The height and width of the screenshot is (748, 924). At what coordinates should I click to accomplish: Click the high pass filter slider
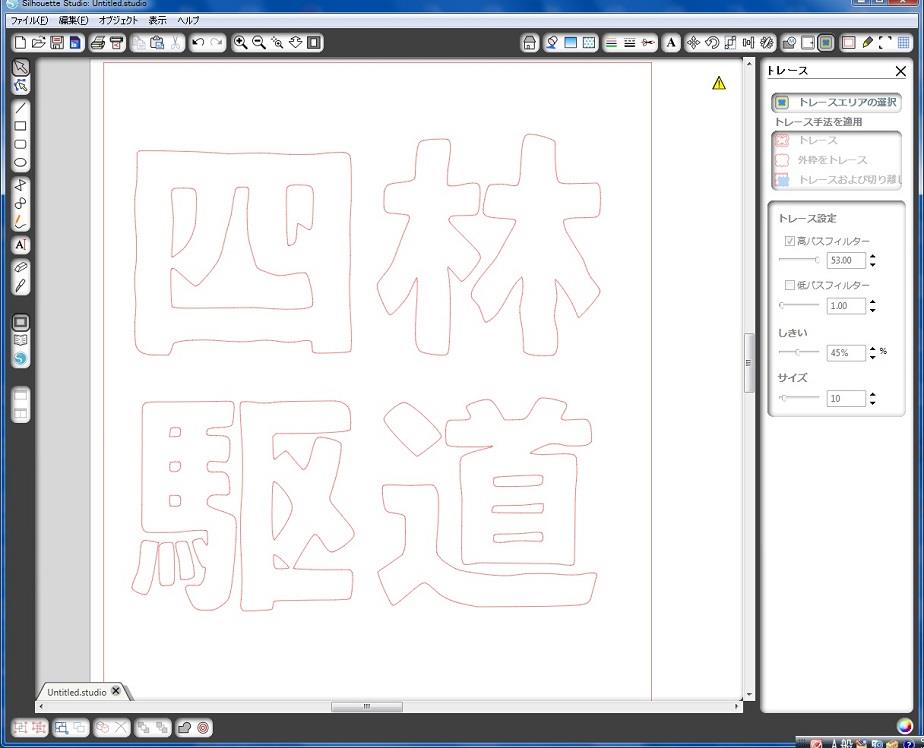pyautogui.click(x=799, y=259)
